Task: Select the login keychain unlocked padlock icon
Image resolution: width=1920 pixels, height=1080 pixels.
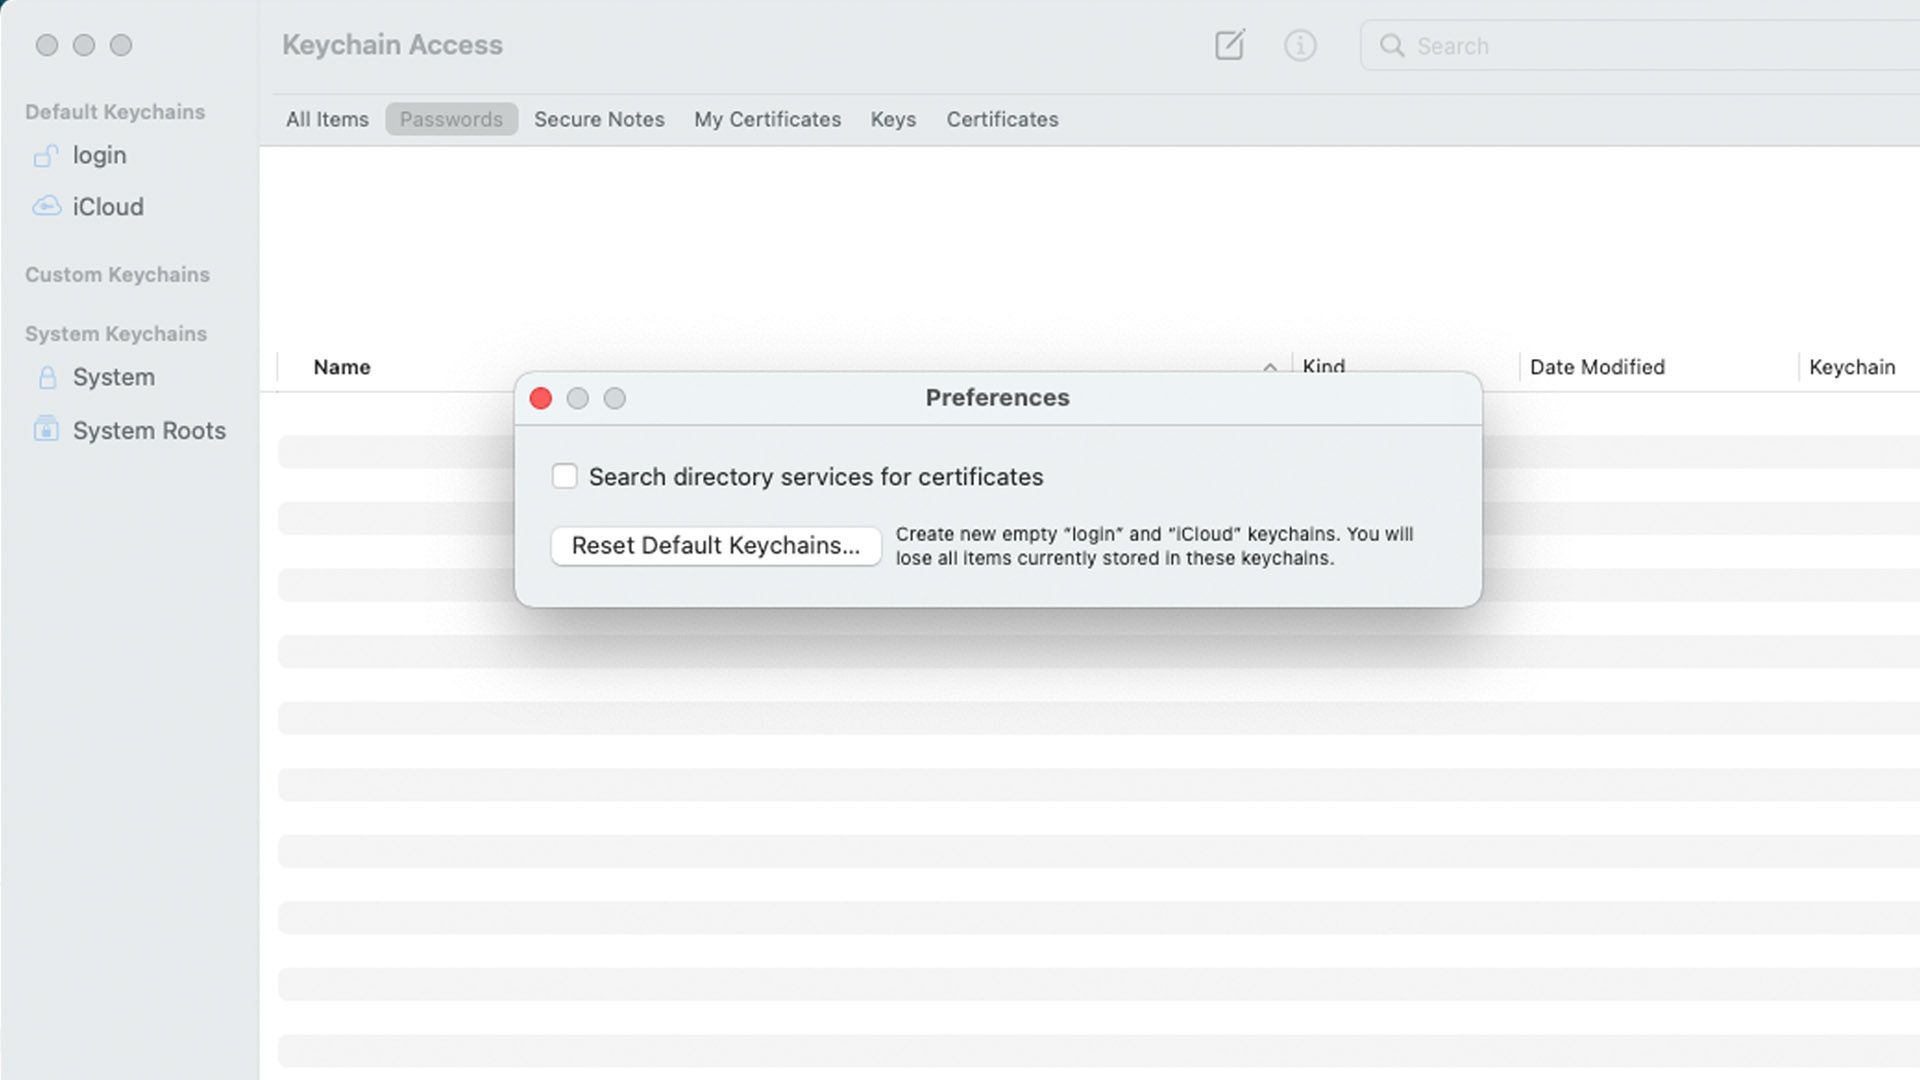Action: coord(46,156)
